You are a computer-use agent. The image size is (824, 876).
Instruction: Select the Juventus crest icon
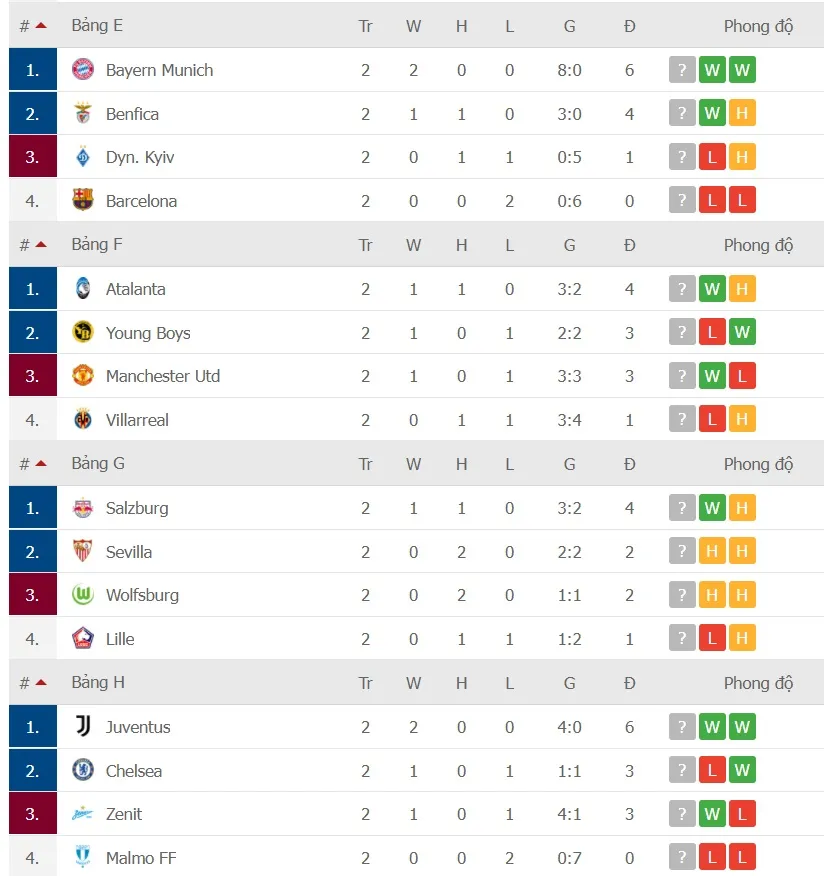coord(85,727)
